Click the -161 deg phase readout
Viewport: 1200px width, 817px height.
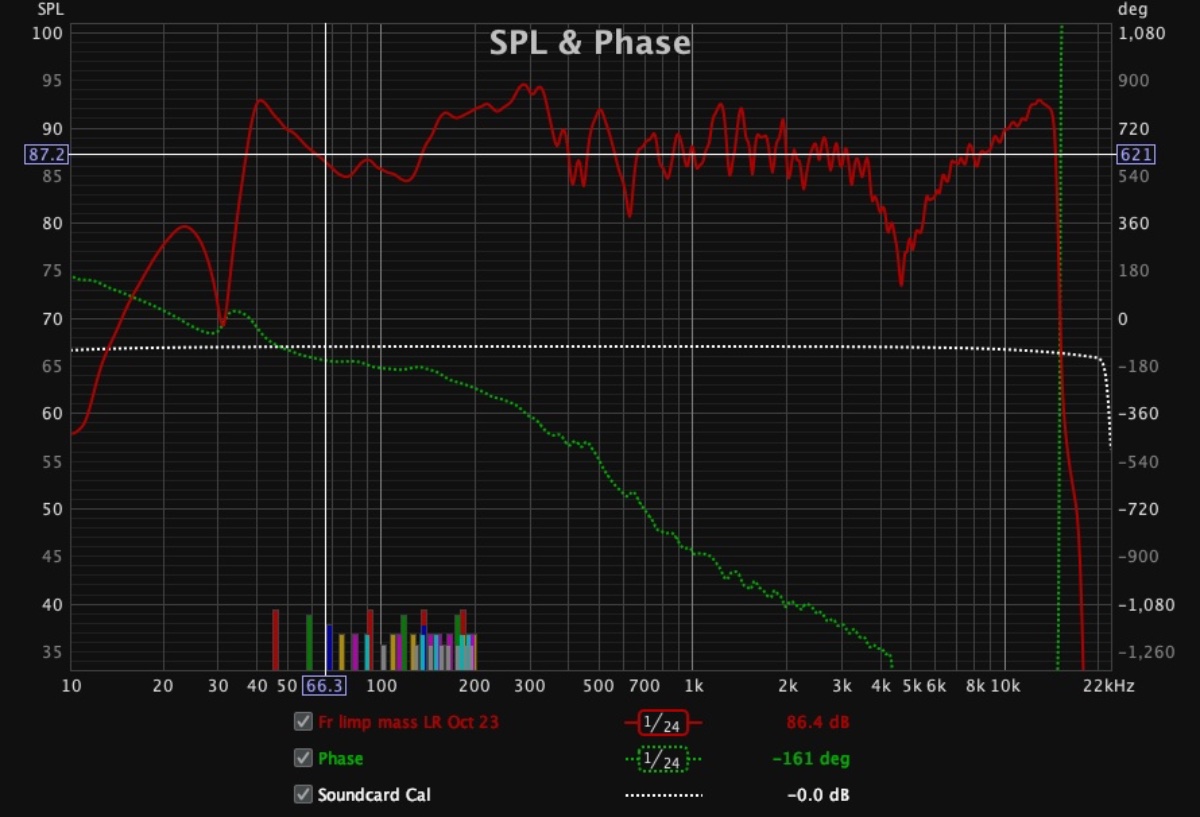(x=810, y=759)
